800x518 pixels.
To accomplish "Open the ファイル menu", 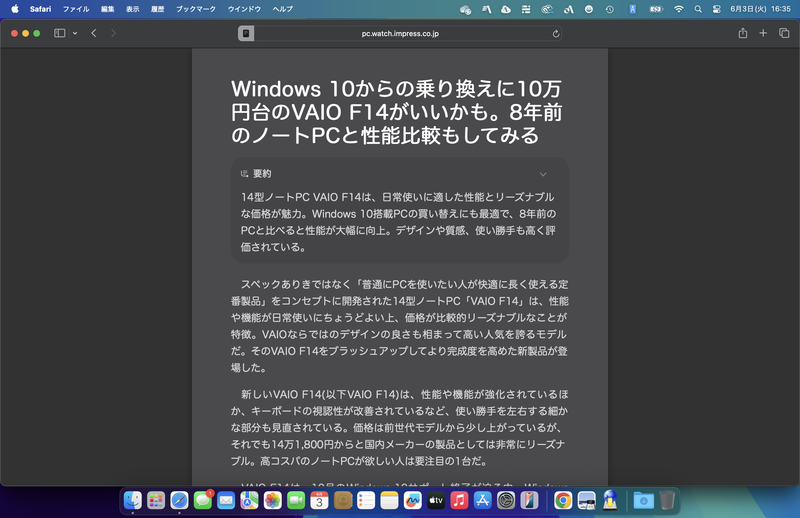I will click(76, 9).
